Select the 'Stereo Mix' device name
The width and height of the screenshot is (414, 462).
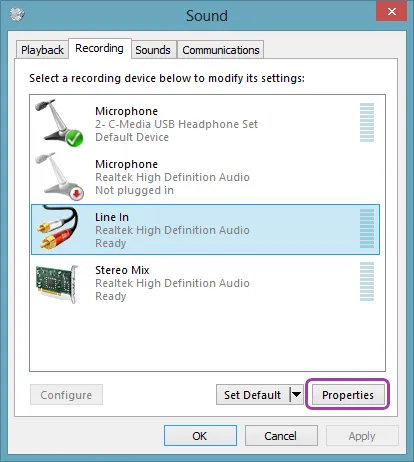(122, 270)
